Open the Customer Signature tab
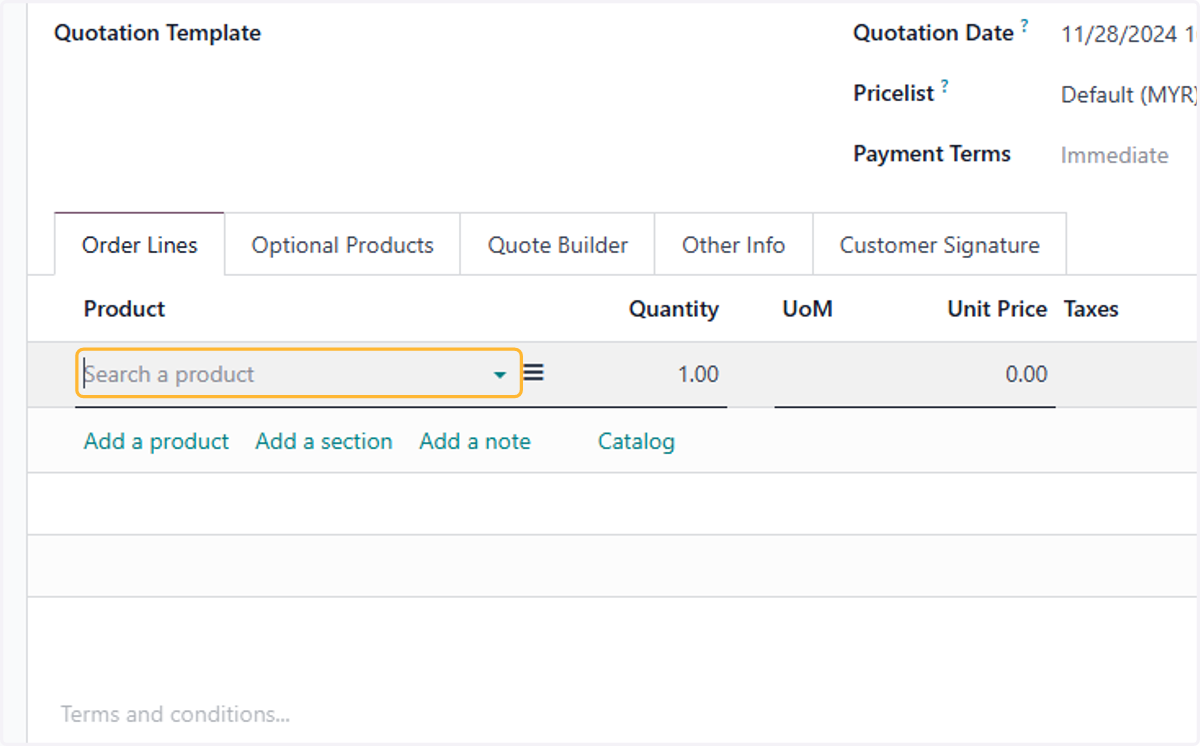This screenshot has width=1200, height=746. [939, 245]
